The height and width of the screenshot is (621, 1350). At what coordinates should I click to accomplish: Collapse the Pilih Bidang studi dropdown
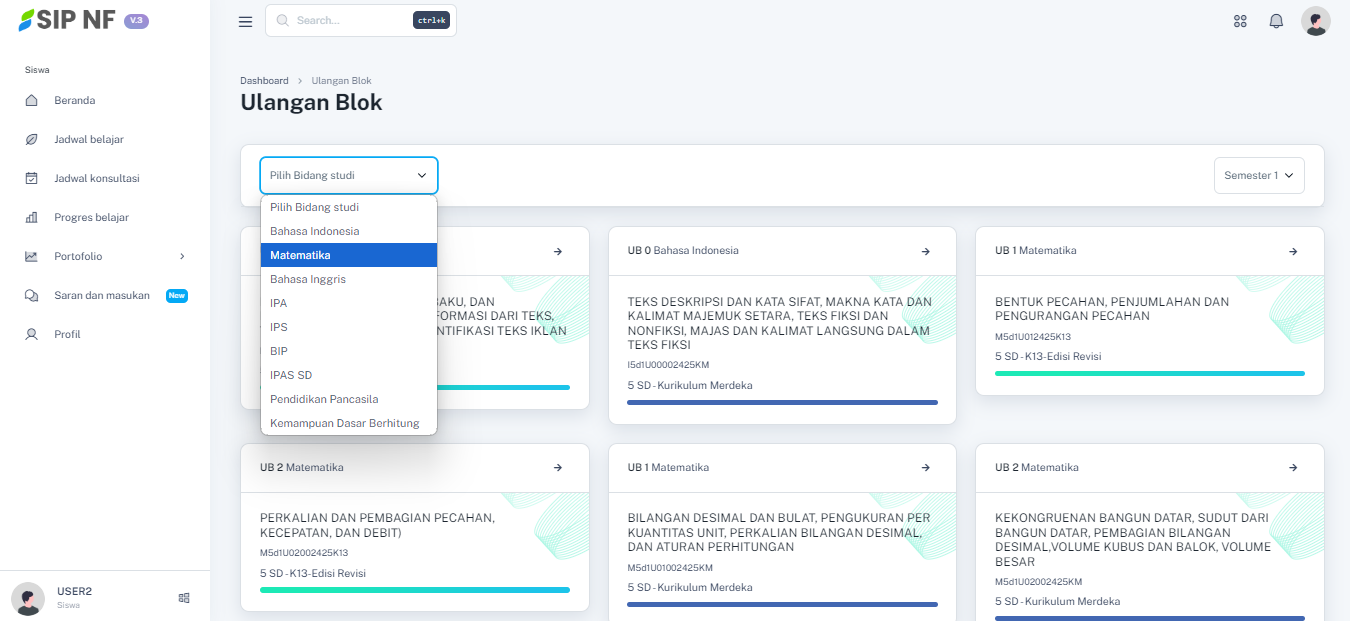point(348,175)
